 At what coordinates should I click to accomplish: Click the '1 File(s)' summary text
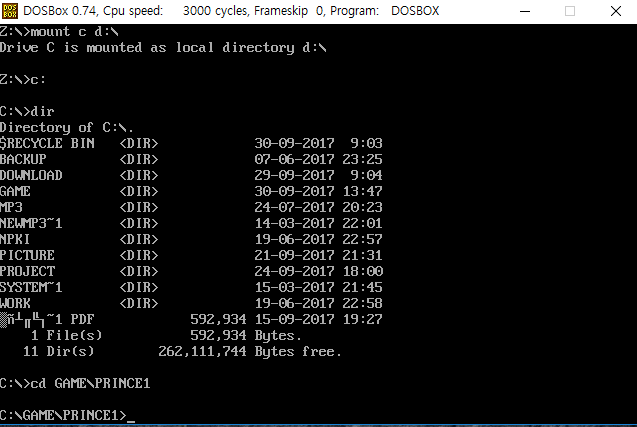(x=67, y=336)
